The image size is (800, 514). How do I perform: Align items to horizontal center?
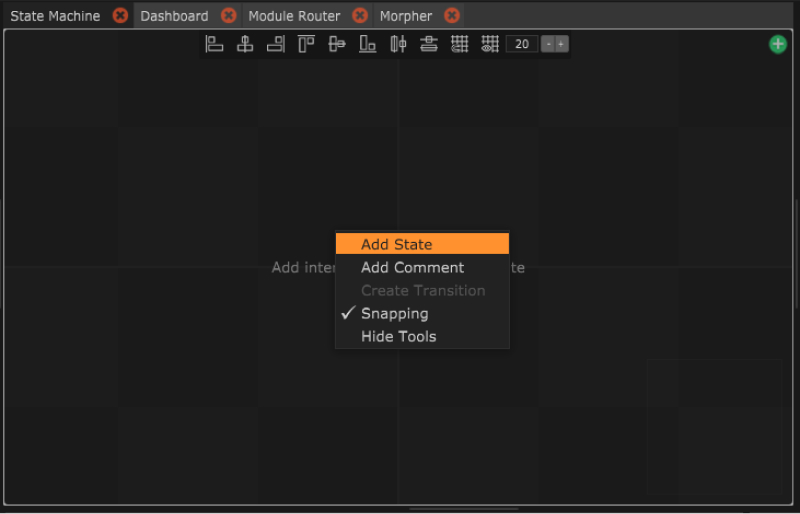245,44
